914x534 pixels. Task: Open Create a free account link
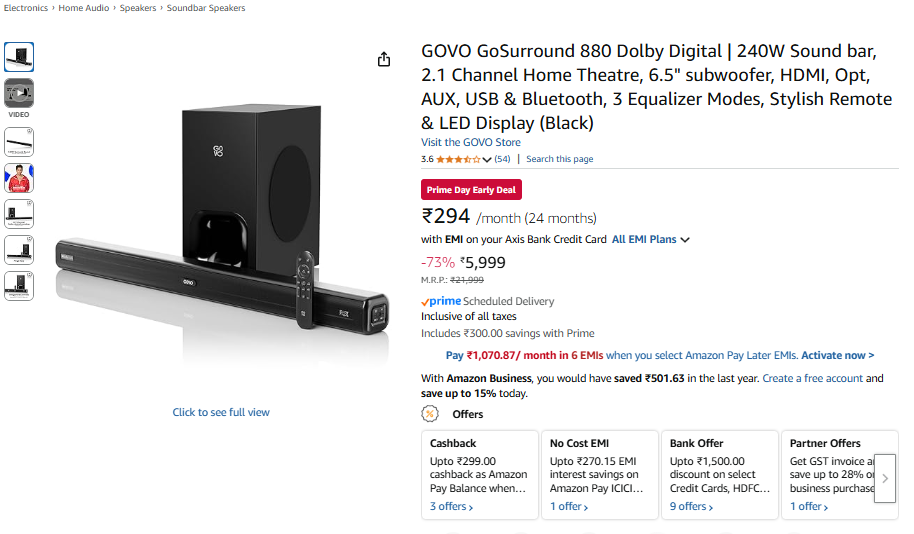[812, 378]
